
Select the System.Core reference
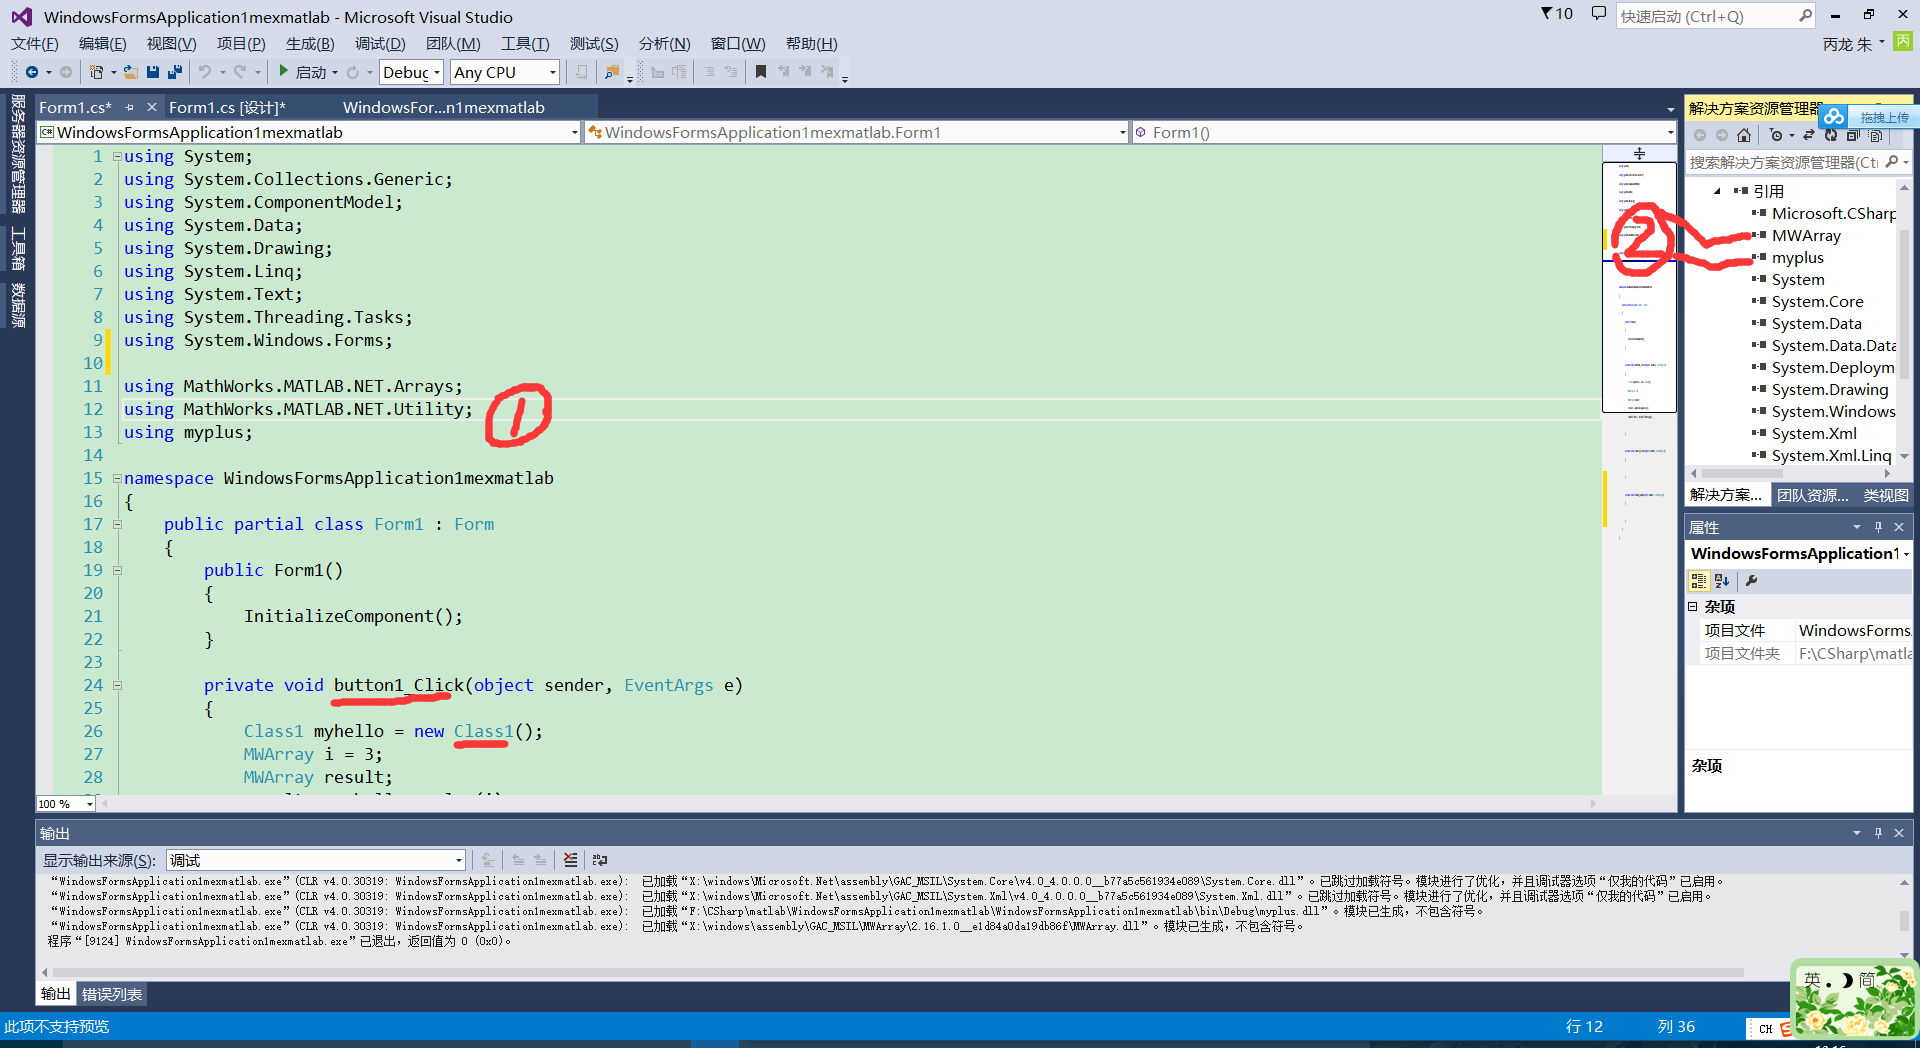click(x=1817, y=302)
